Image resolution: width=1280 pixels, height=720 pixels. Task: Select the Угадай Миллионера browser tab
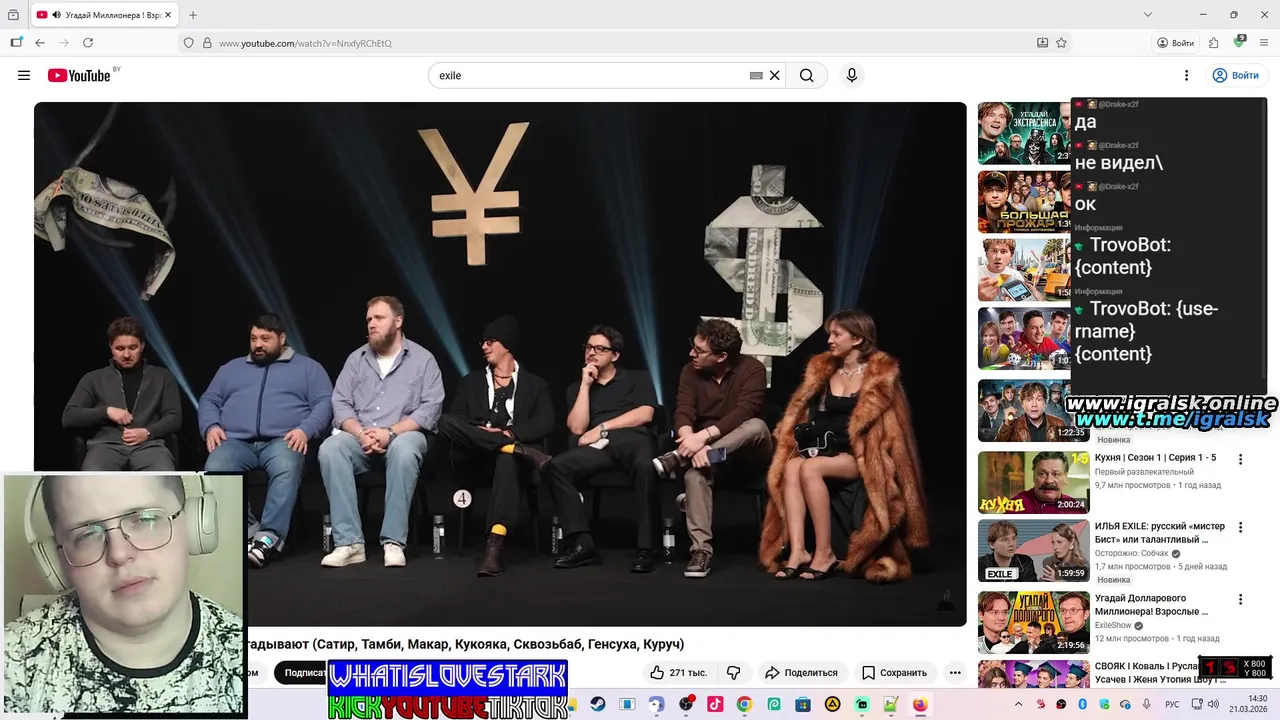(x=104, y=15)
